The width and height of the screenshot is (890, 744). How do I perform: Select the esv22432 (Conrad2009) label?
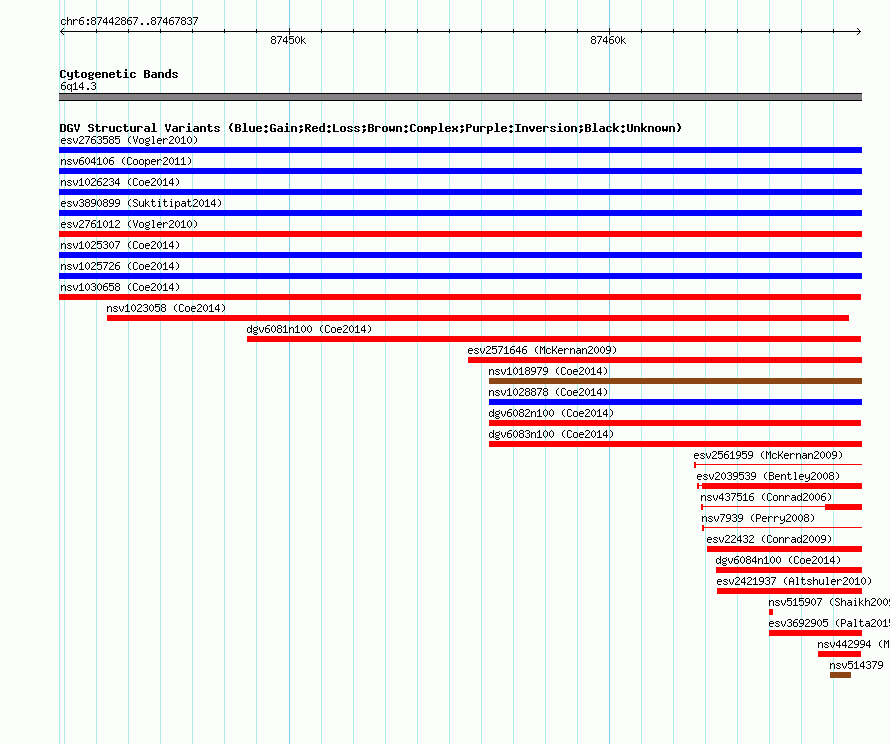(769, 539)
